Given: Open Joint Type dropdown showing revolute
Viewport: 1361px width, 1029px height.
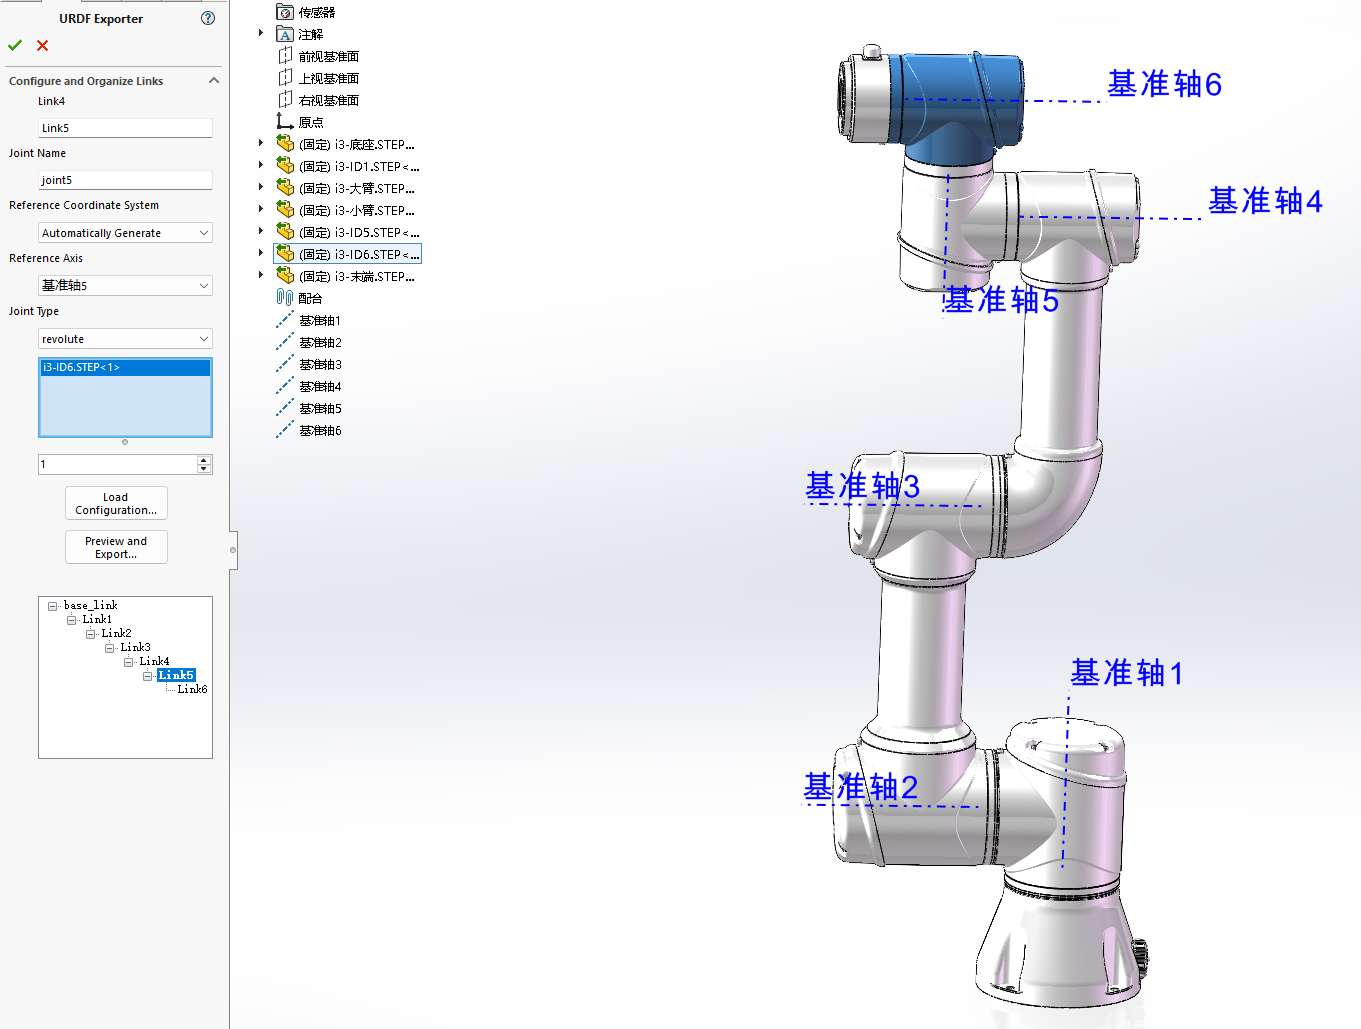Looking at the screenshot, I should 125,339.
